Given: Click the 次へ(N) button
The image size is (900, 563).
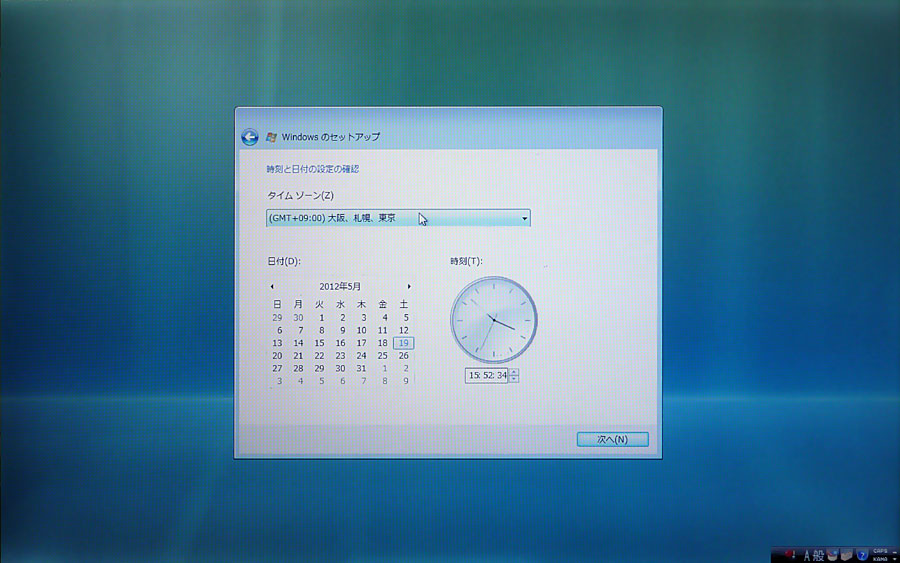Looking at the screenshot, I should point(612,439).
